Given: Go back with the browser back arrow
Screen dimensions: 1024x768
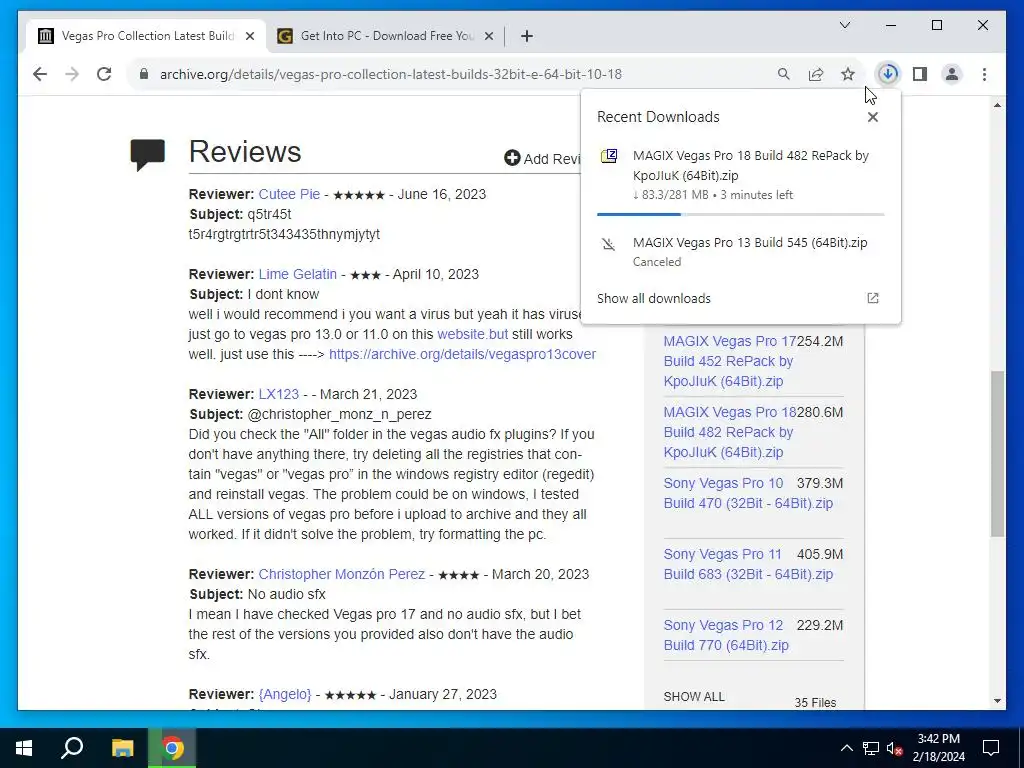Looking at the screenshot, I should pos(40,74).
